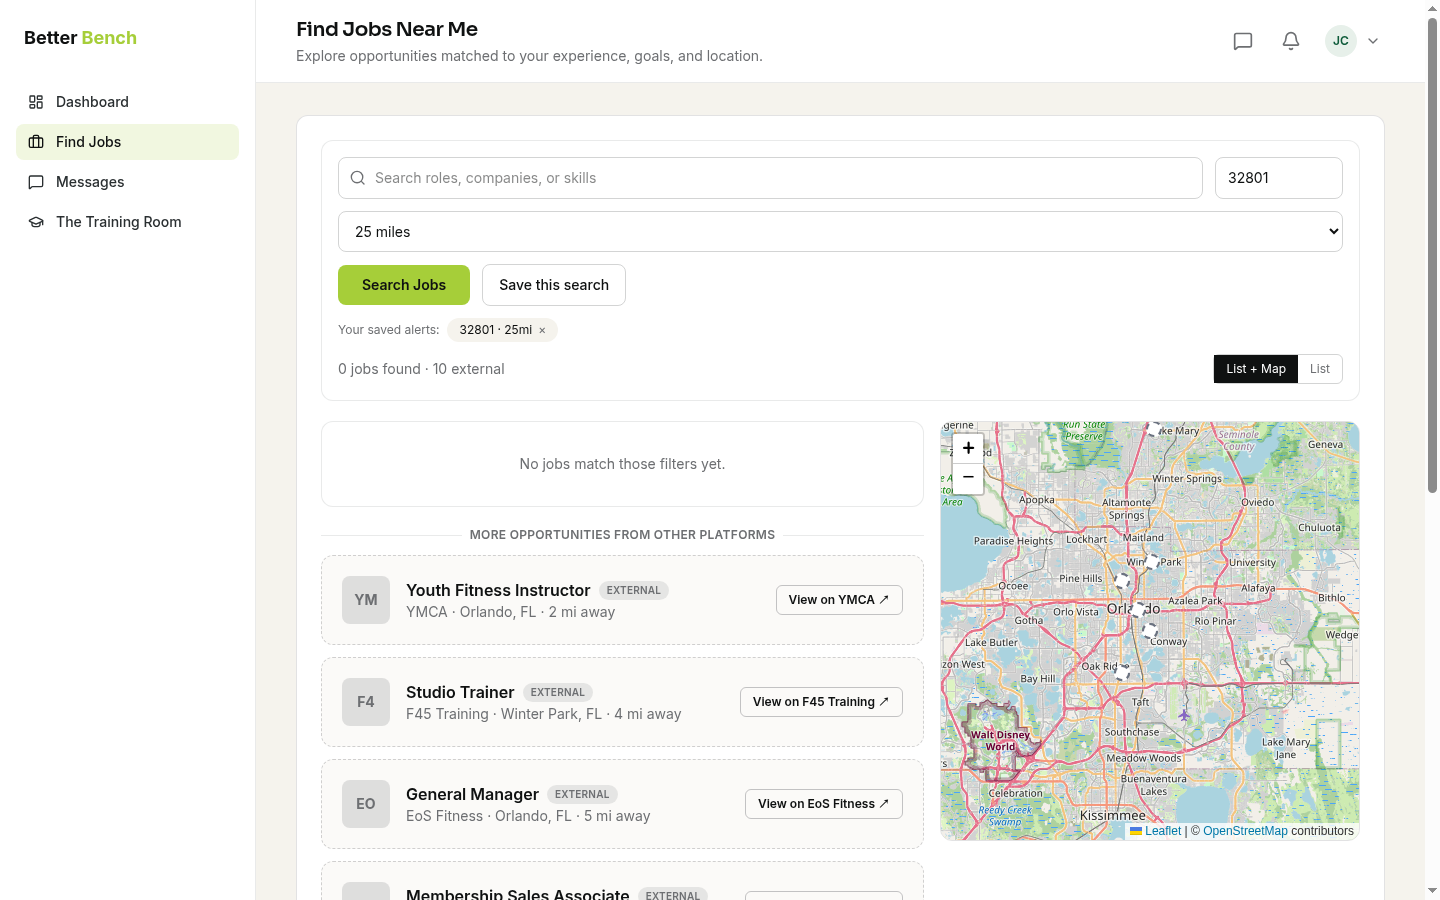Open Messages from the sidebar
The width and height of the screenshot is (1440, 900).
pos(127,182)
